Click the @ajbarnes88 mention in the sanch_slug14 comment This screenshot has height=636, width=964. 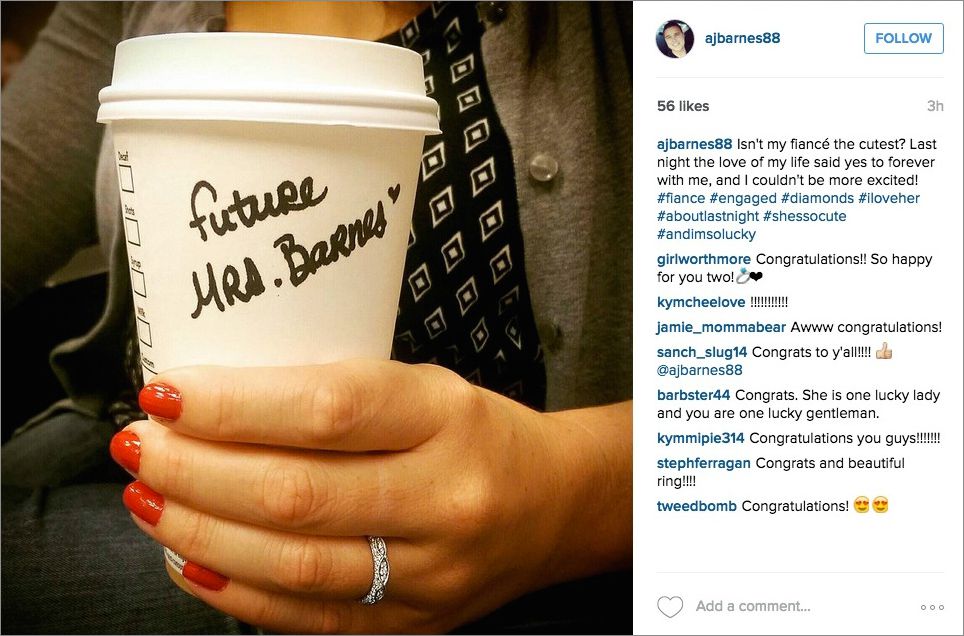coord(699,370)
